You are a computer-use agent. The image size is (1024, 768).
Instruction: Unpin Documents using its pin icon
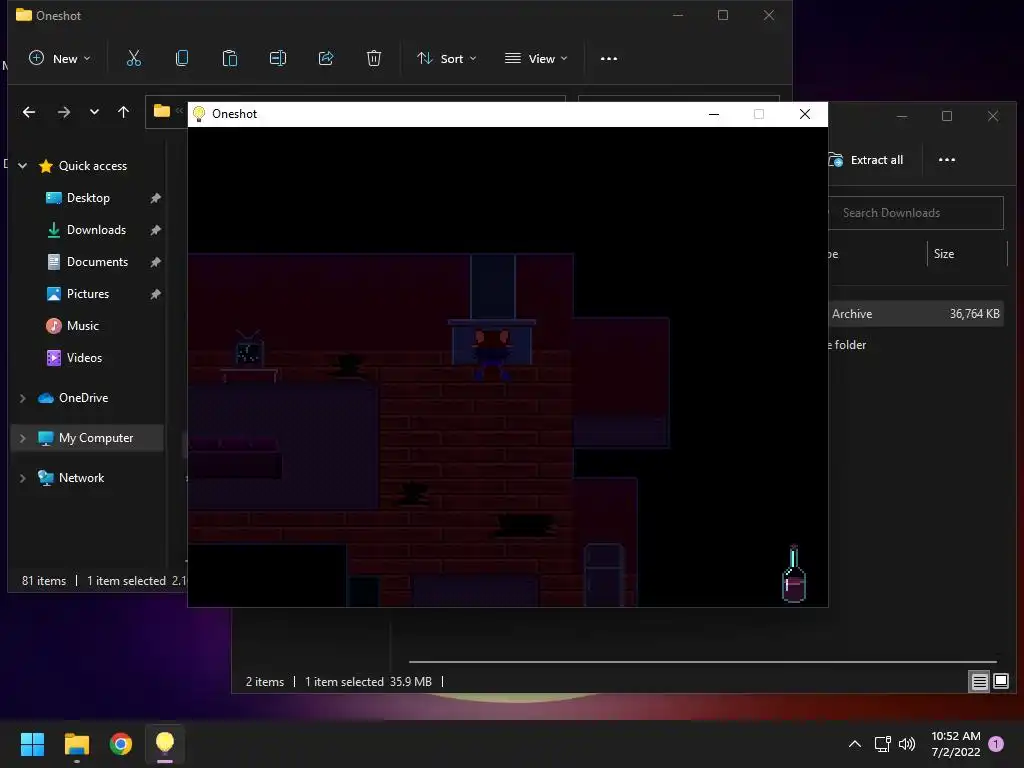[x=155, y=262]
